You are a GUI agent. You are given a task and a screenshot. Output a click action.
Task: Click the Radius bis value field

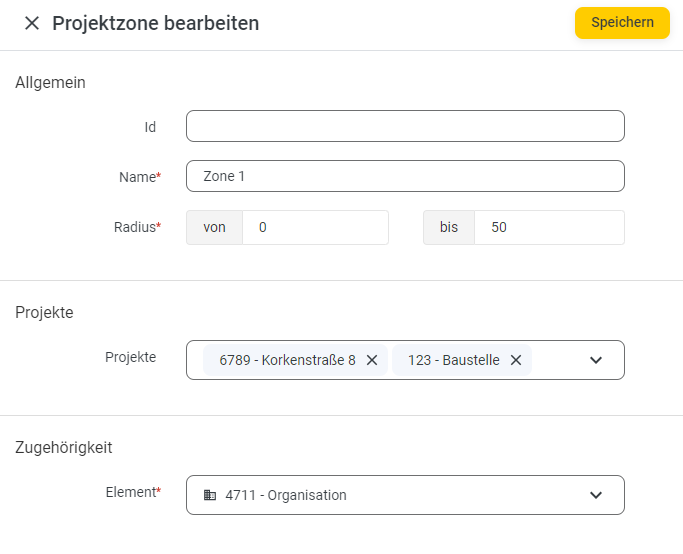point(549,227)
